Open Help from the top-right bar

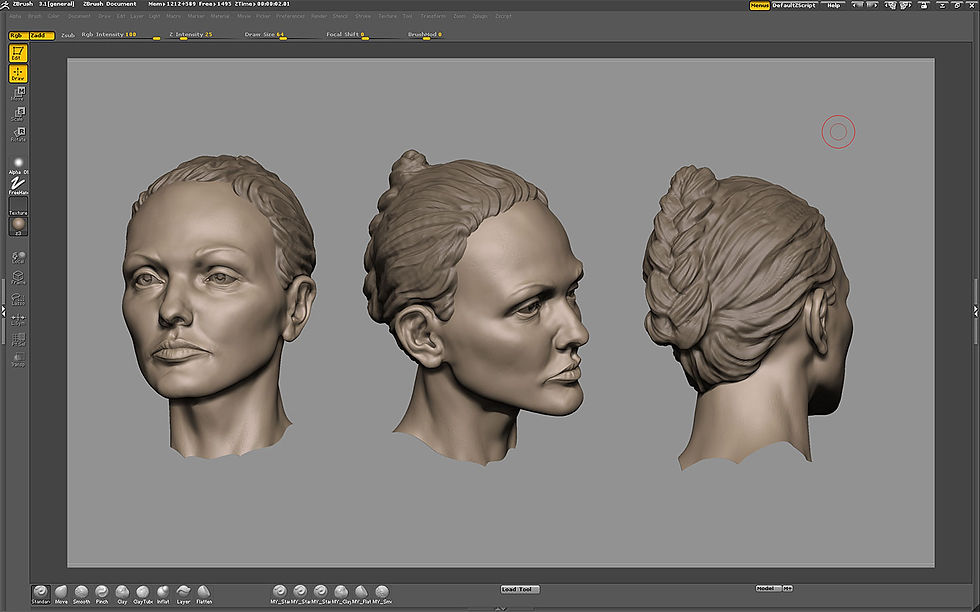pos(833,4)
